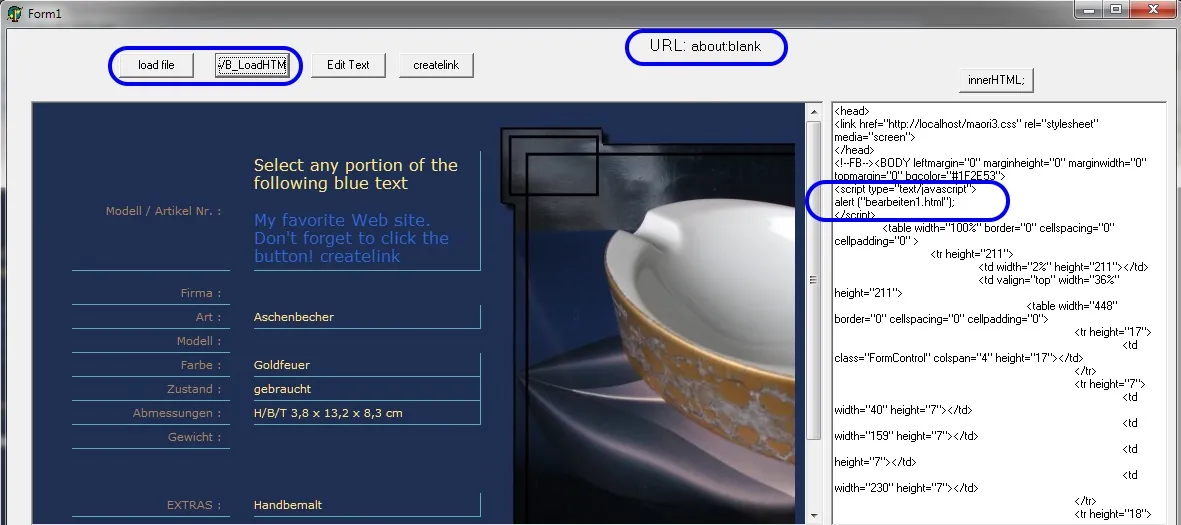
Task: Click the 'EXTRAS :' label
Action: [194, 505]
